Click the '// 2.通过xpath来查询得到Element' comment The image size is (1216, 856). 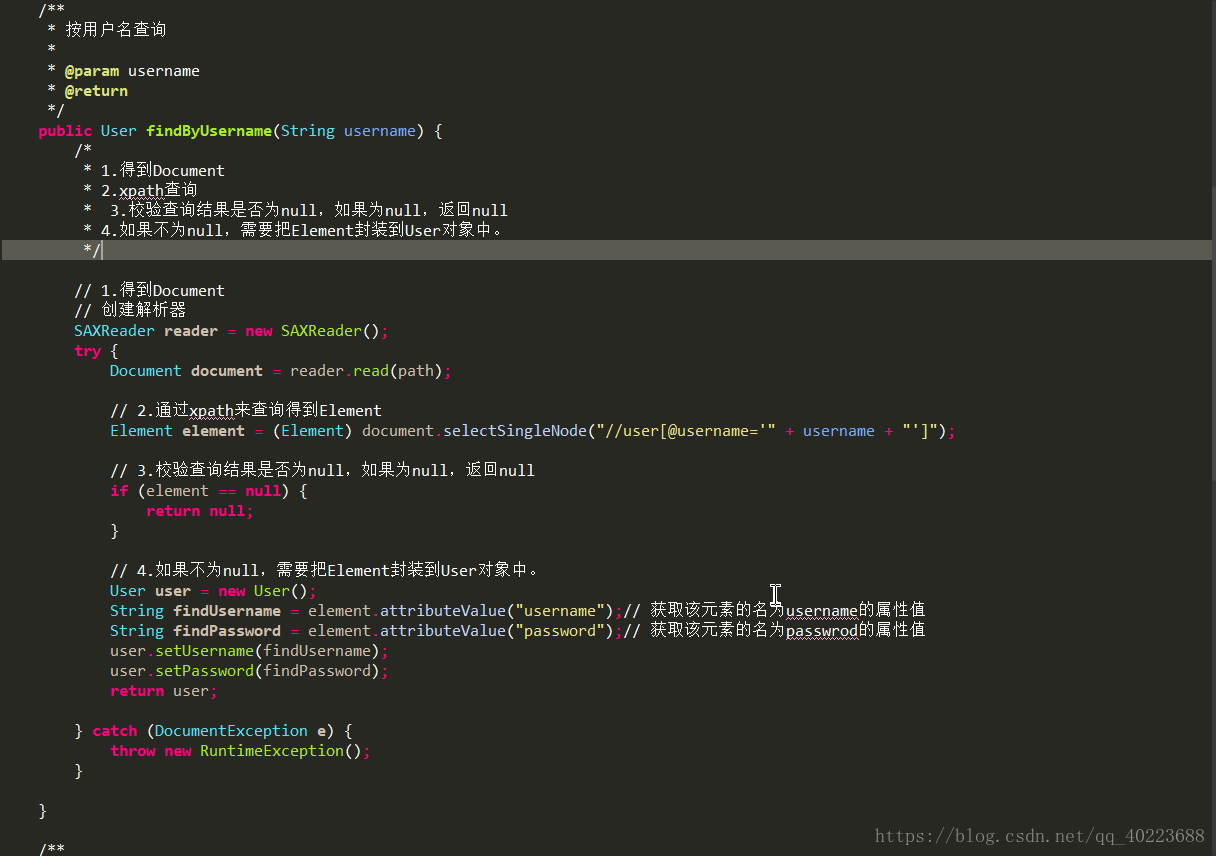pos(246,410)
